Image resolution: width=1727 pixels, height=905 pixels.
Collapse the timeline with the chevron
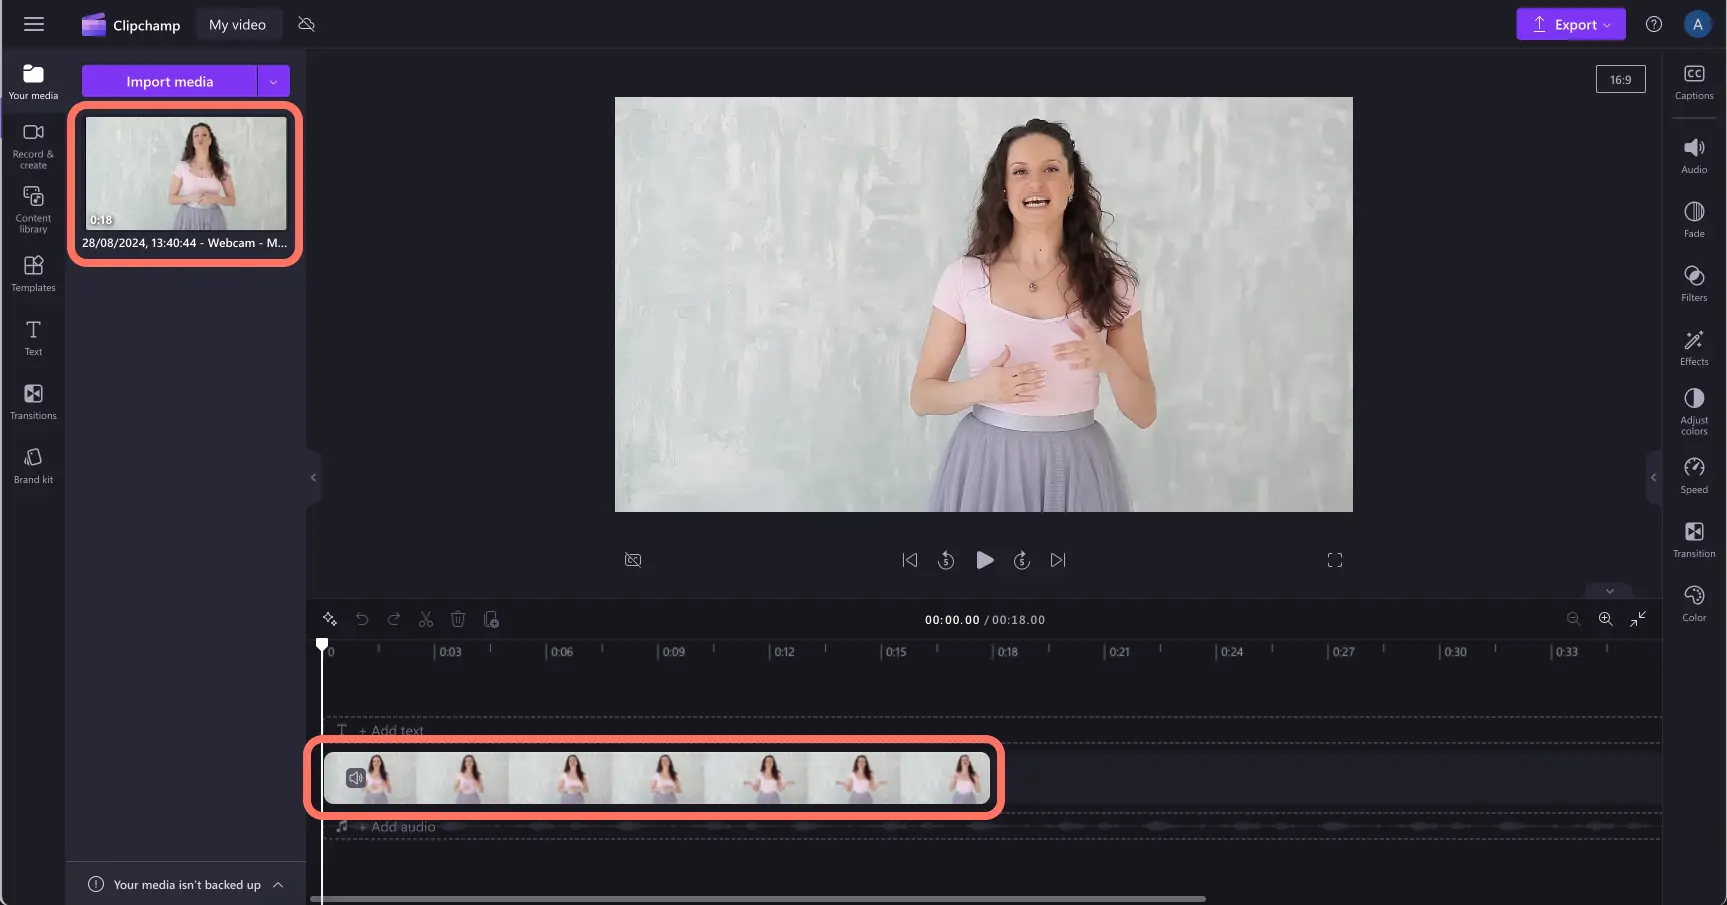(x=1610, y=591)
